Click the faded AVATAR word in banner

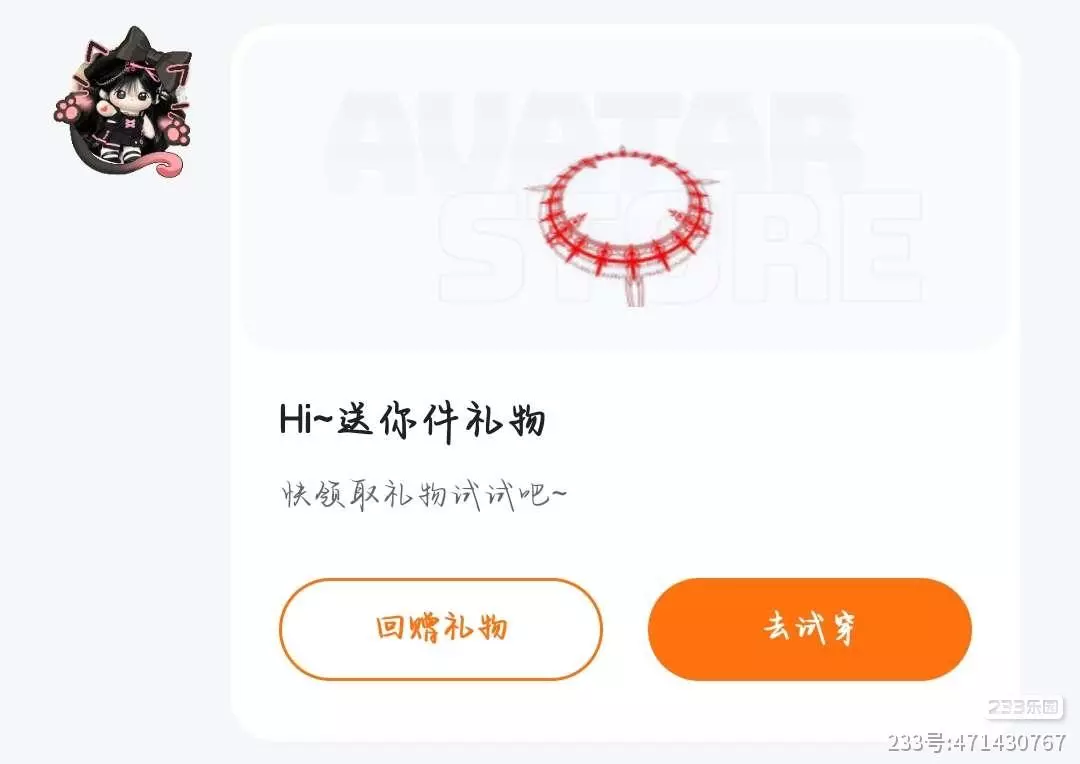592,141
